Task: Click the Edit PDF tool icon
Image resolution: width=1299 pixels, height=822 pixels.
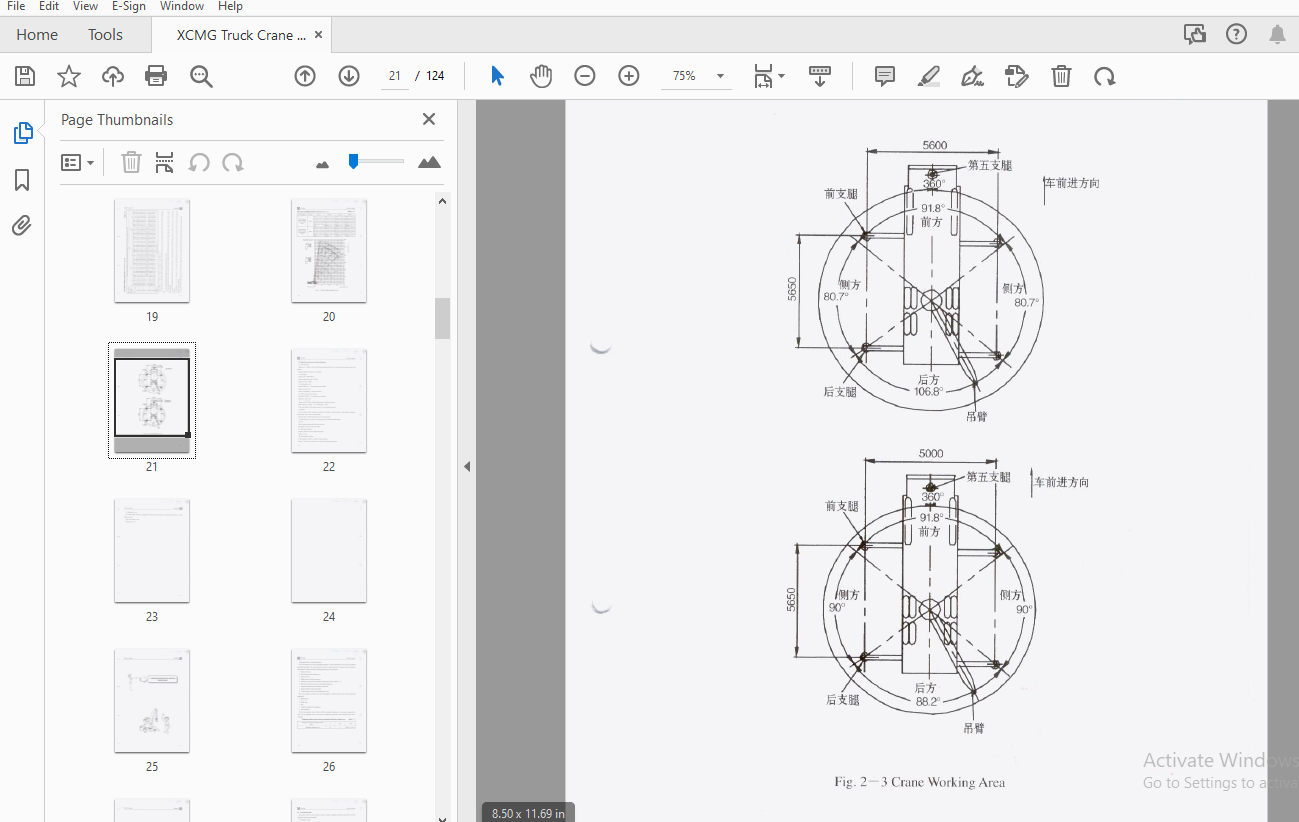Action: 1017,76
